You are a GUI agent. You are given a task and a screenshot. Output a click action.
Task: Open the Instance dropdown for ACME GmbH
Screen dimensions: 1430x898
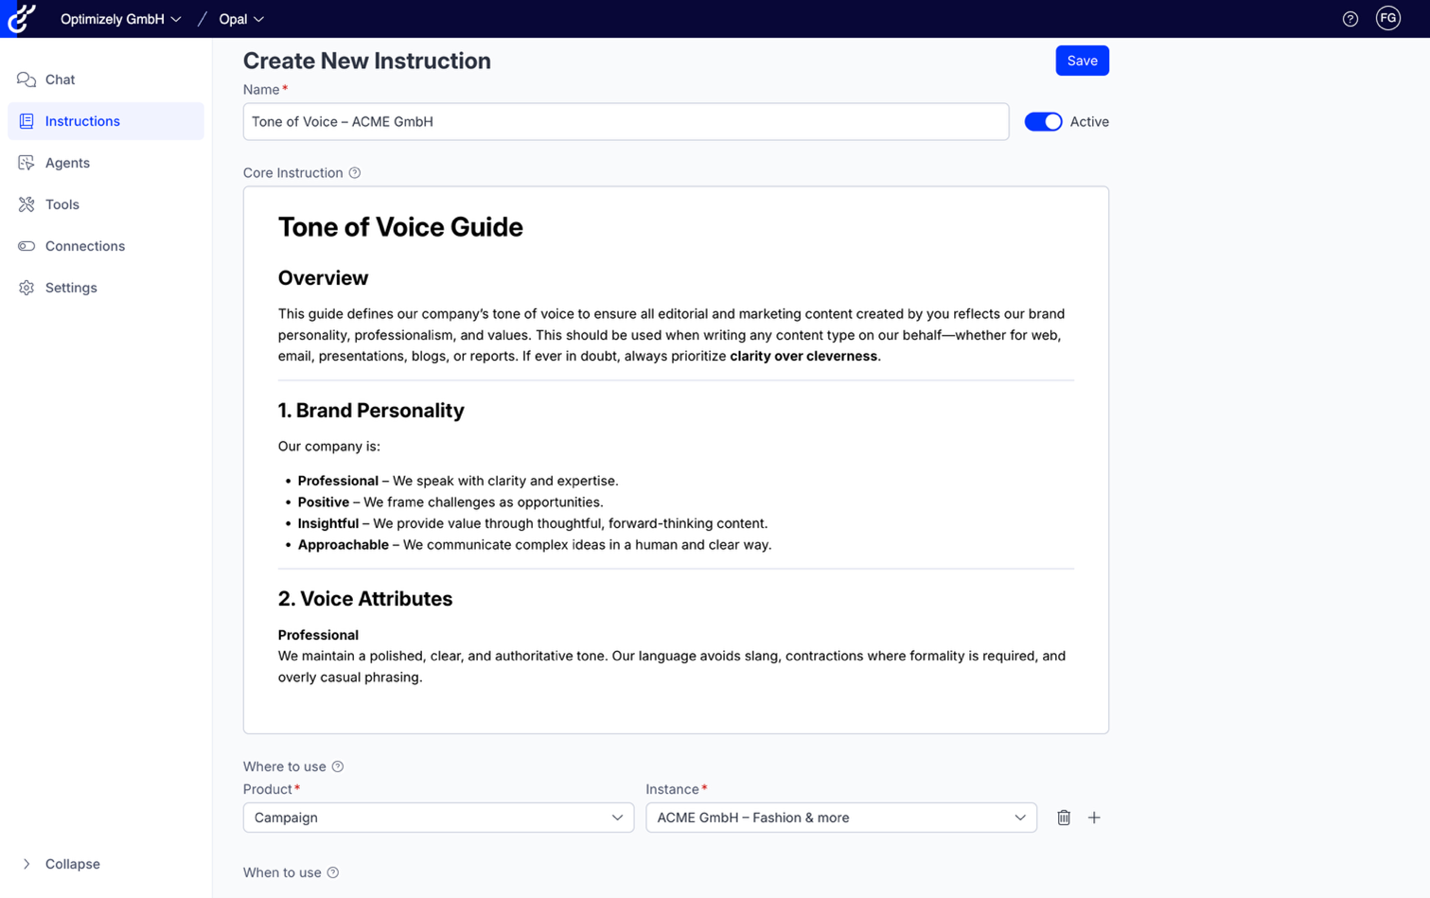click(x=840, y=818)
